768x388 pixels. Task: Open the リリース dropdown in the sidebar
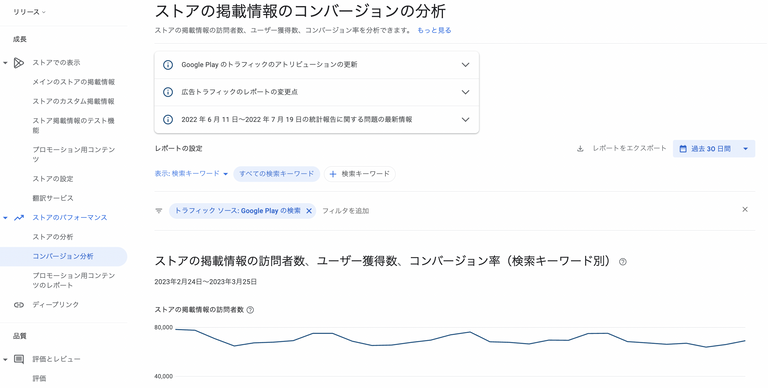29,12
